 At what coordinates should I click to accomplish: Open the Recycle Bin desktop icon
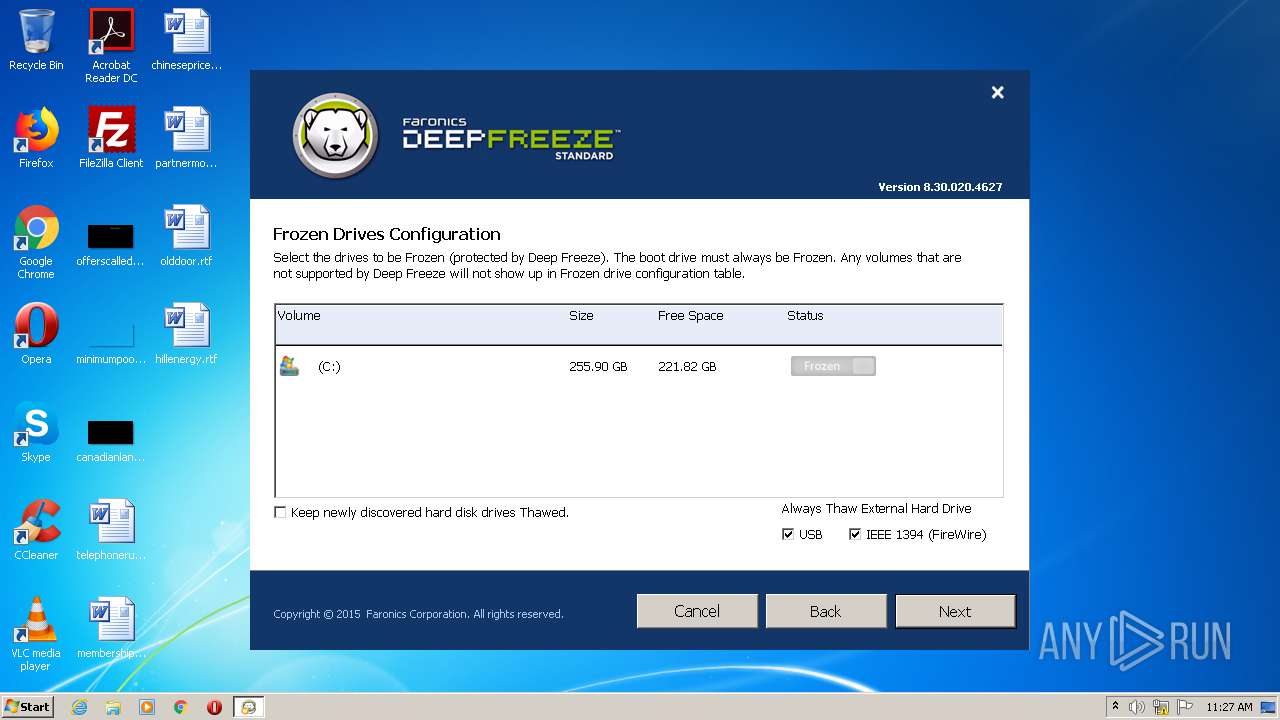pyautogui.click(x=36, y=40)
